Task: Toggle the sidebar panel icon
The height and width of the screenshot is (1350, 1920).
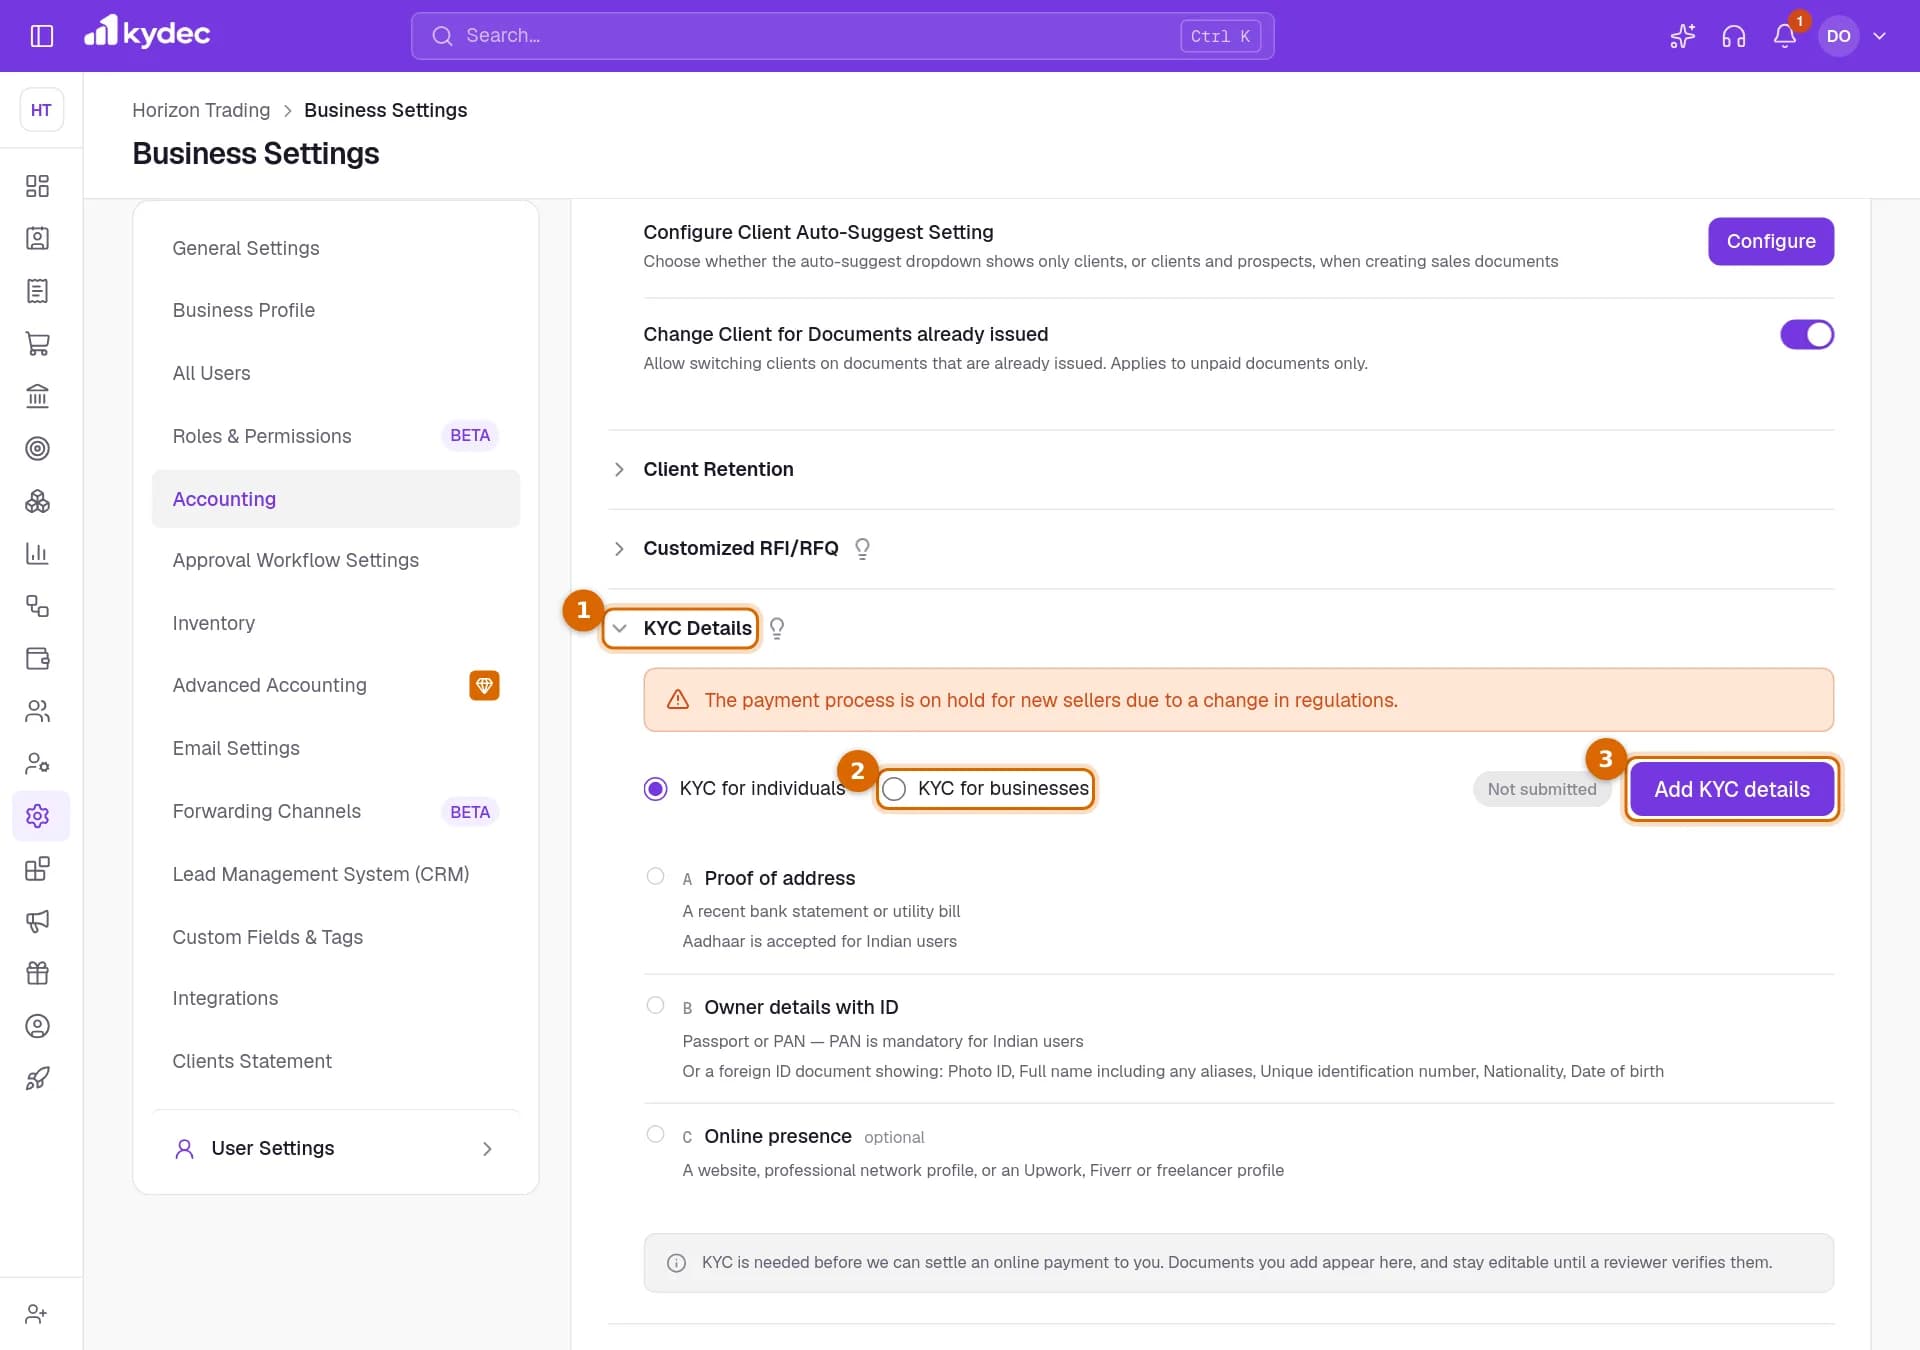Action: [41, 36]
